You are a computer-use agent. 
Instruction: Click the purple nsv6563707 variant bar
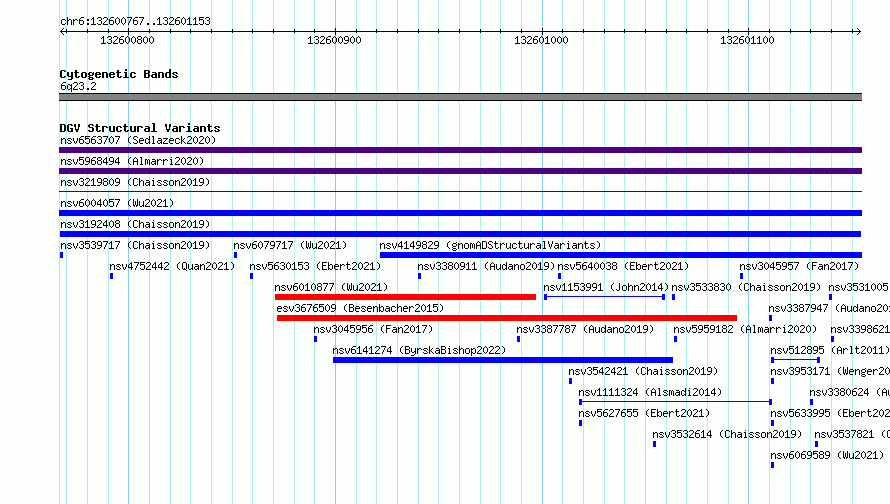[x=460, y=150]
